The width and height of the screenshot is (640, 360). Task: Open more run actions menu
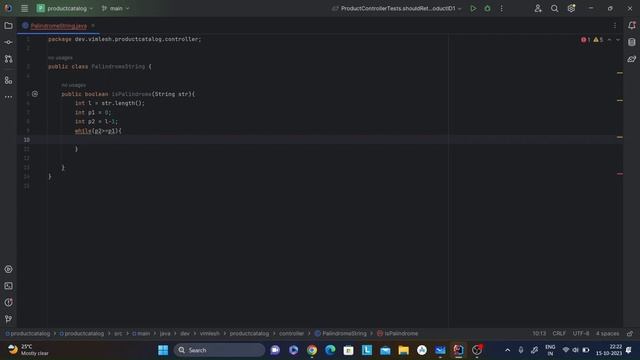502,8
